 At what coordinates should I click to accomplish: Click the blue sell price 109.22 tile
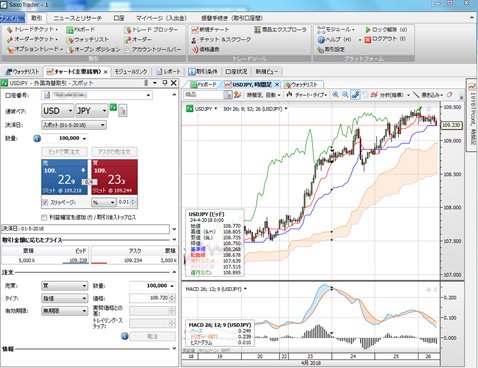click(x=64, y=177)
